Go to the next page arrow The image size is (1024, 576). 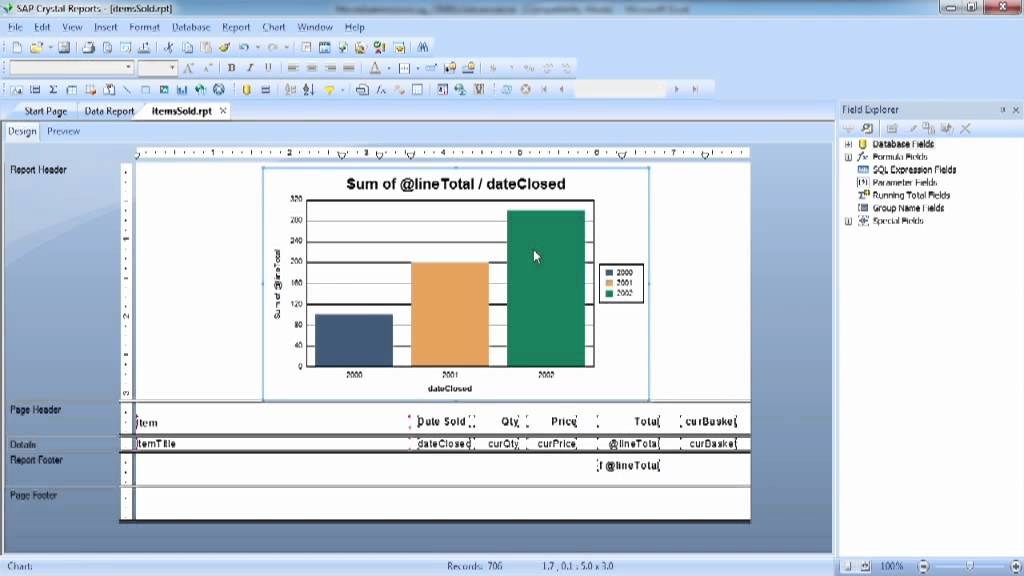point(677,89)
